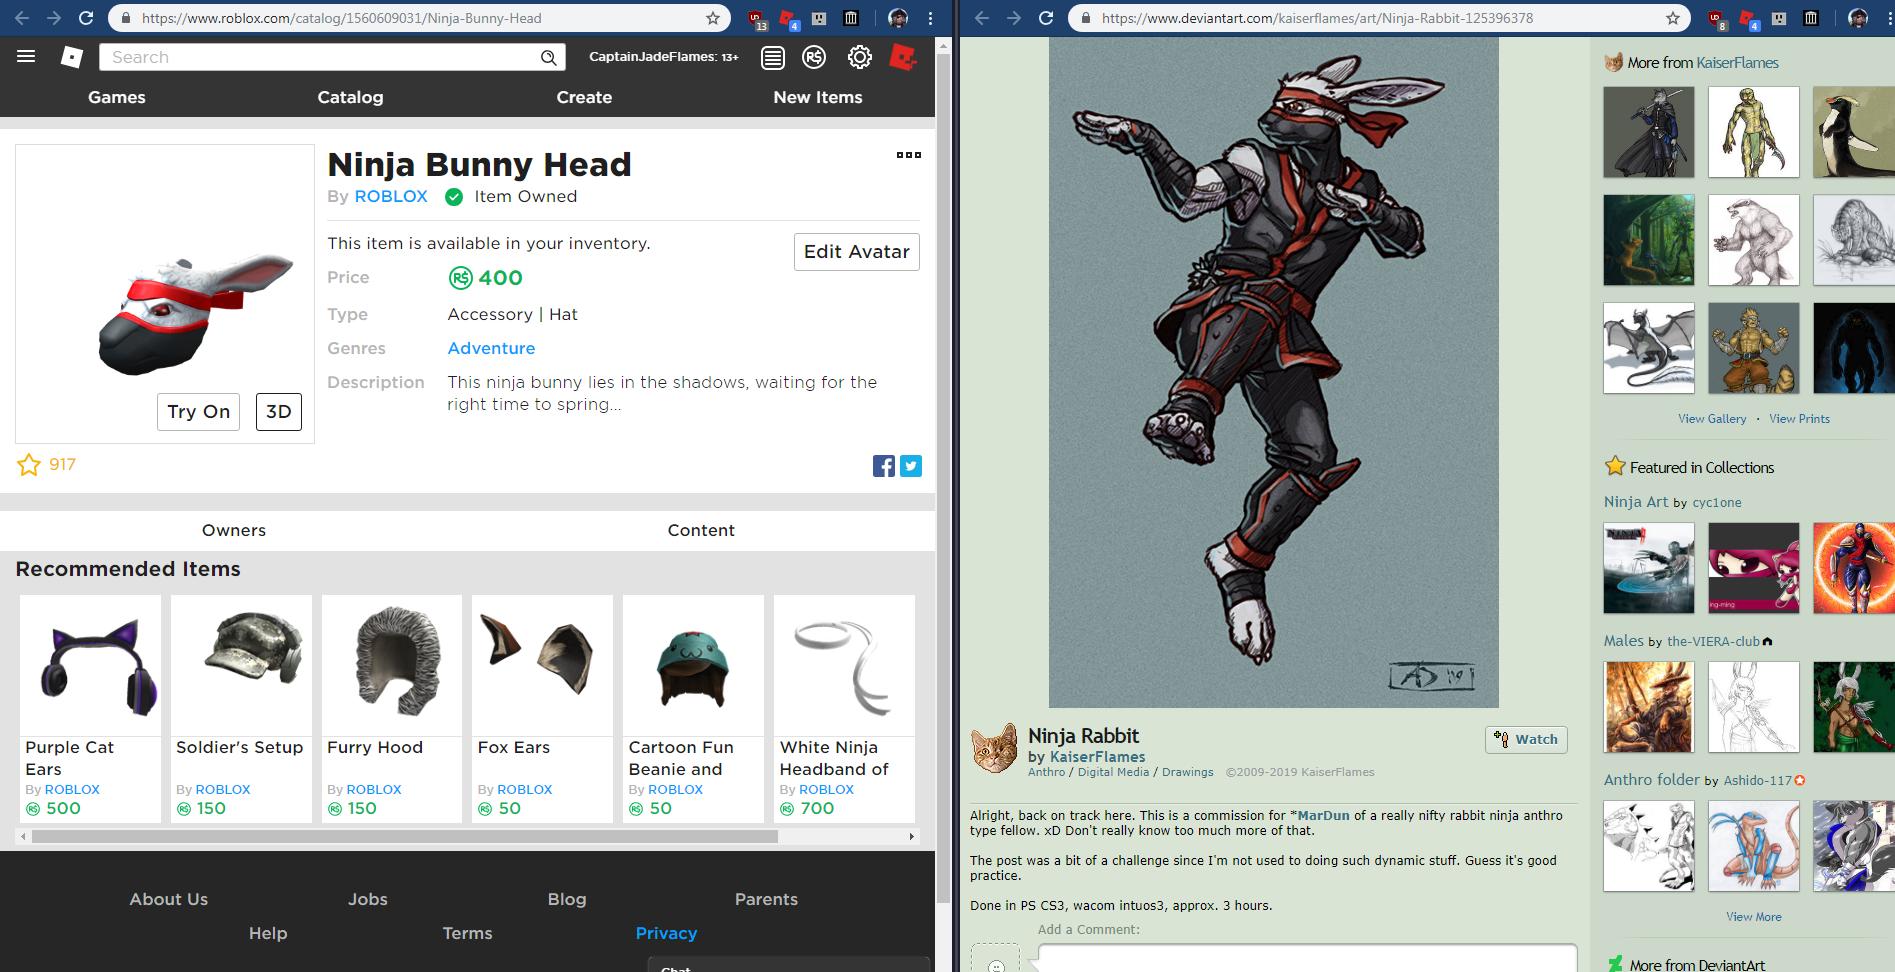The image size is (1895, 972).
Task: Open the MarDun user link
Action: click(x=1323, y=815)
